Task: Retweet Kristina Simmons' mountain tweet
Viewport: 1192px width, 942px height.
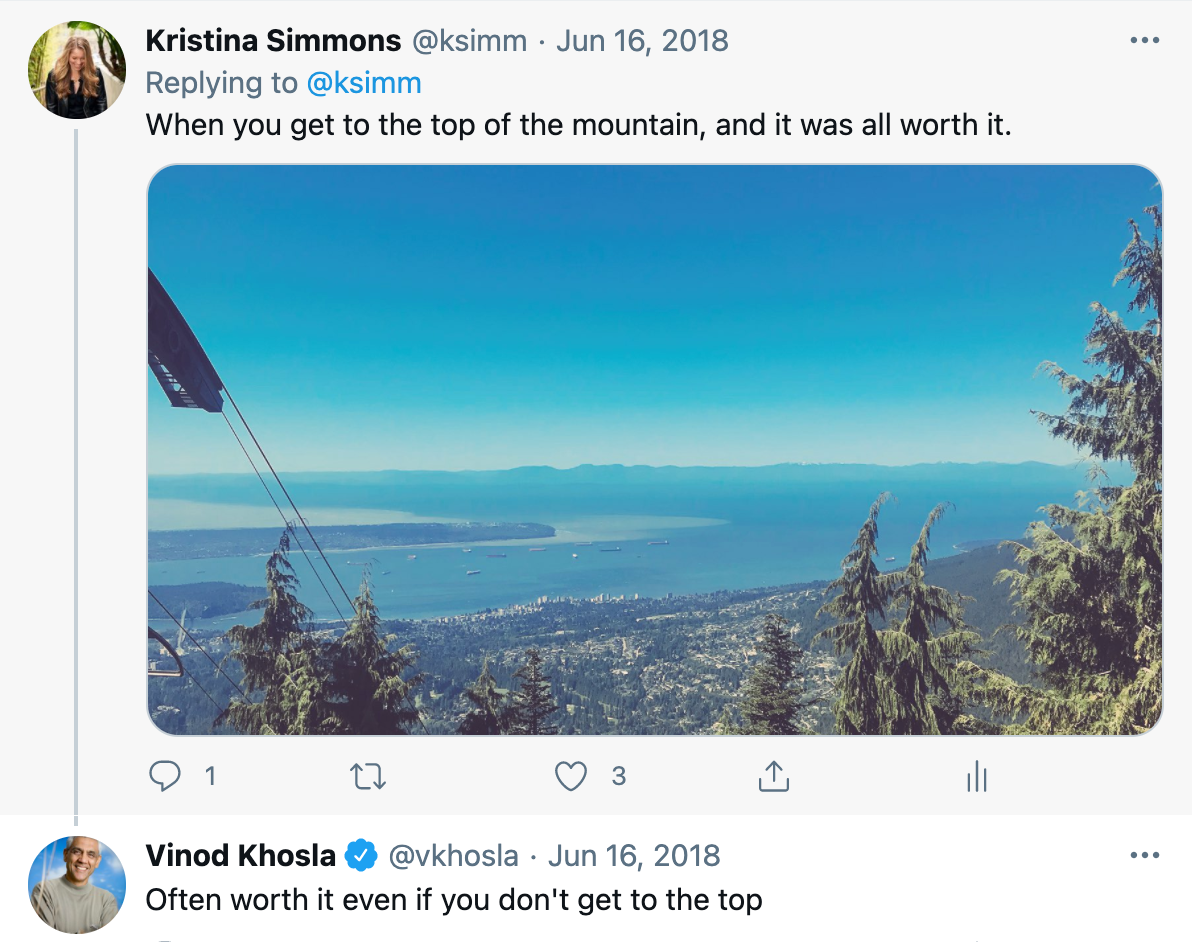Action: tap(368, 776)
